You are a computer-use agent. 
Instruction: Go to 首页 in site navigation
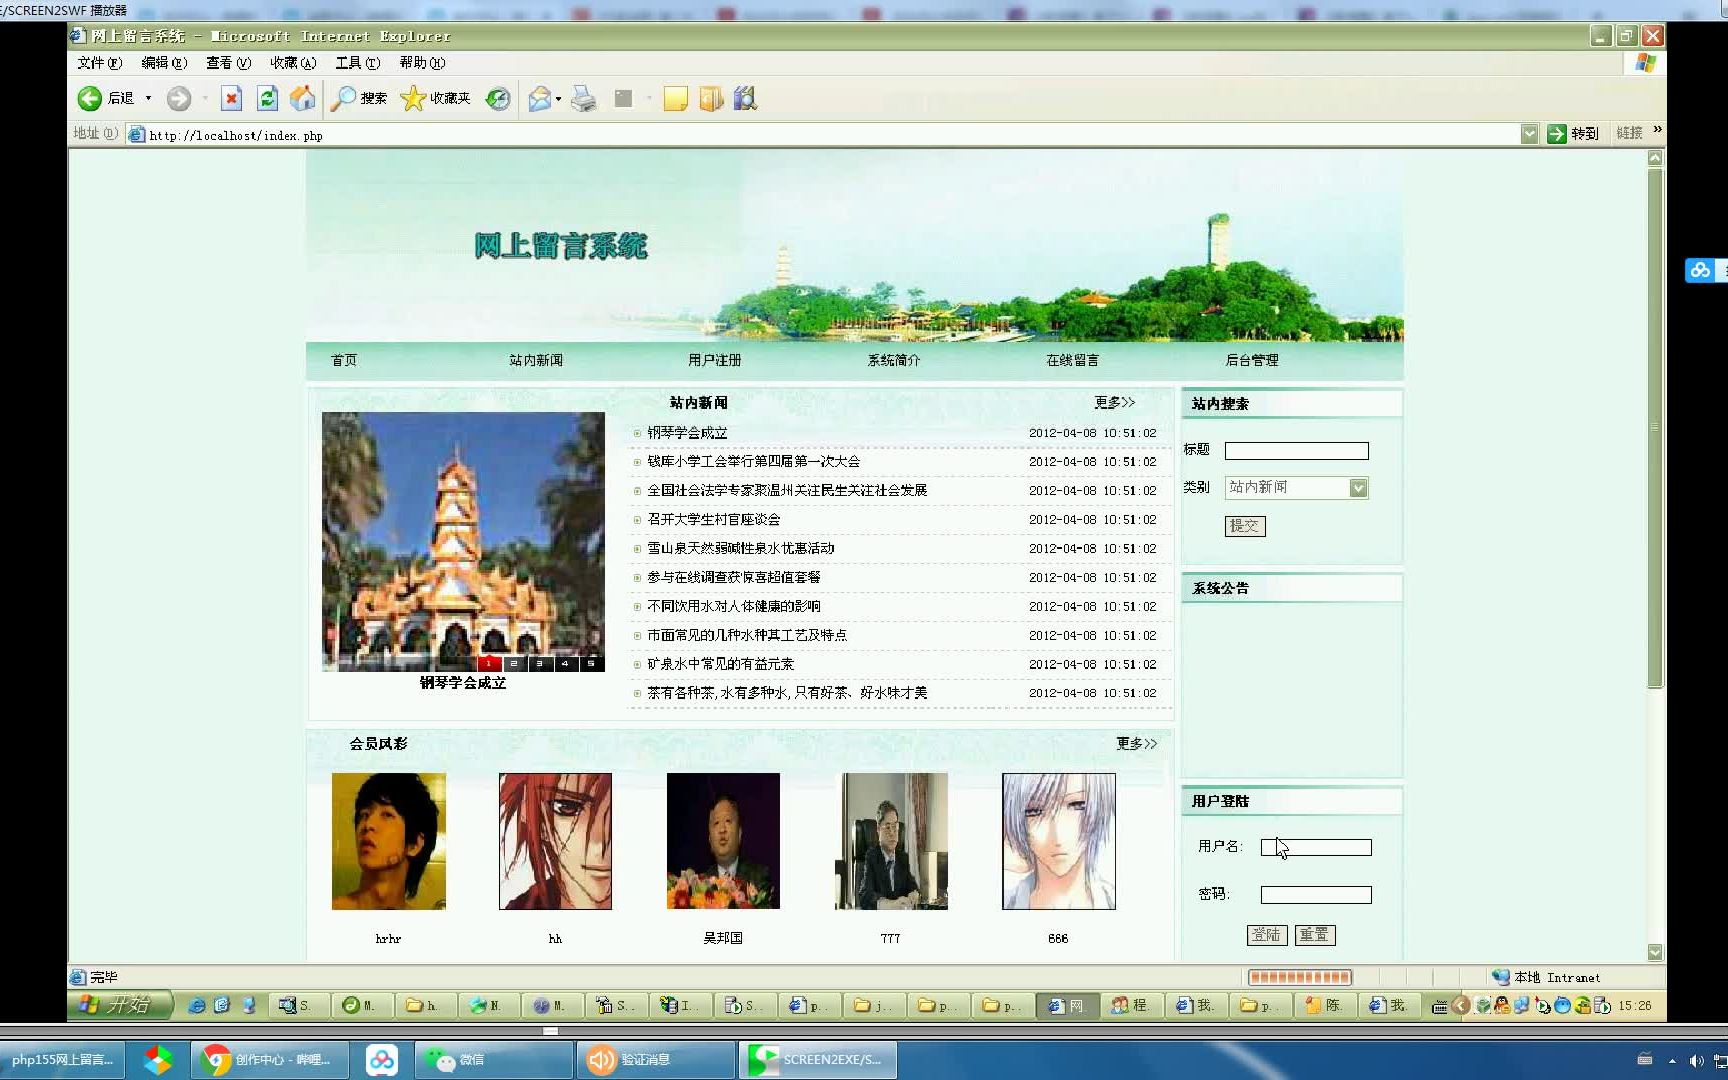click(344, 360)
